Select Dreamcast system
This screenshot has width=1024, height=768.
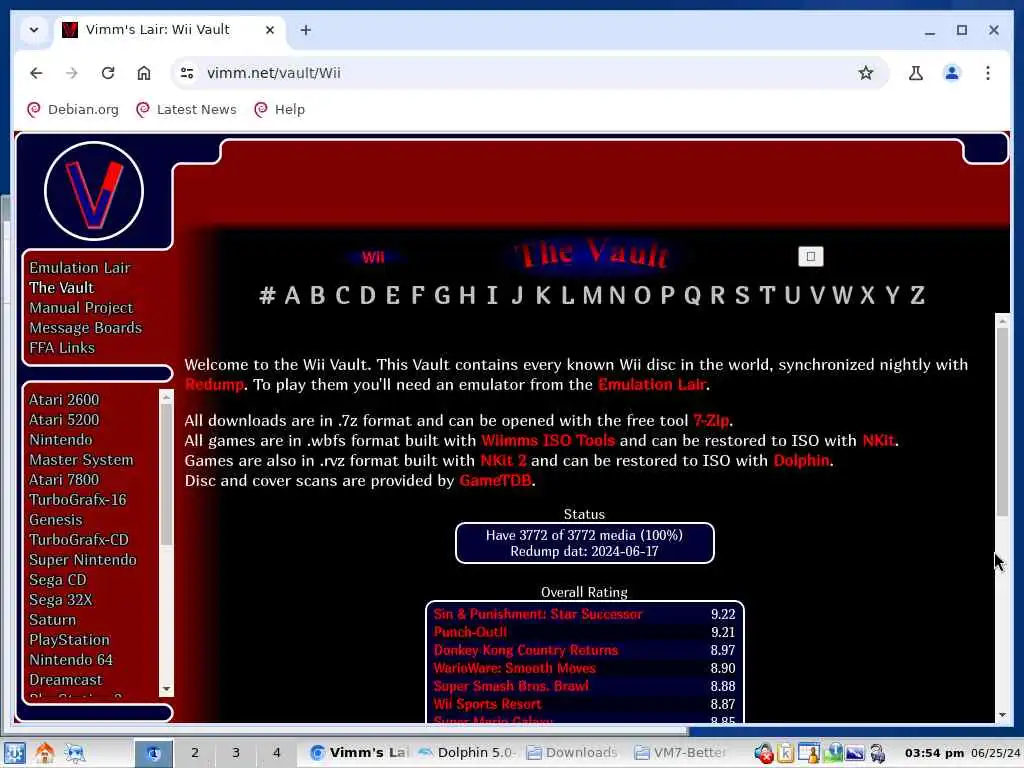(x=66, y=680)
